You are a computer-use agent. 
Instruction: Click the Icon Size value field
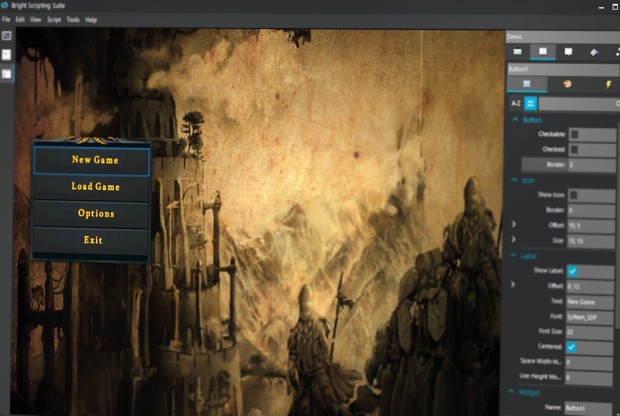[x=590, y=240]
